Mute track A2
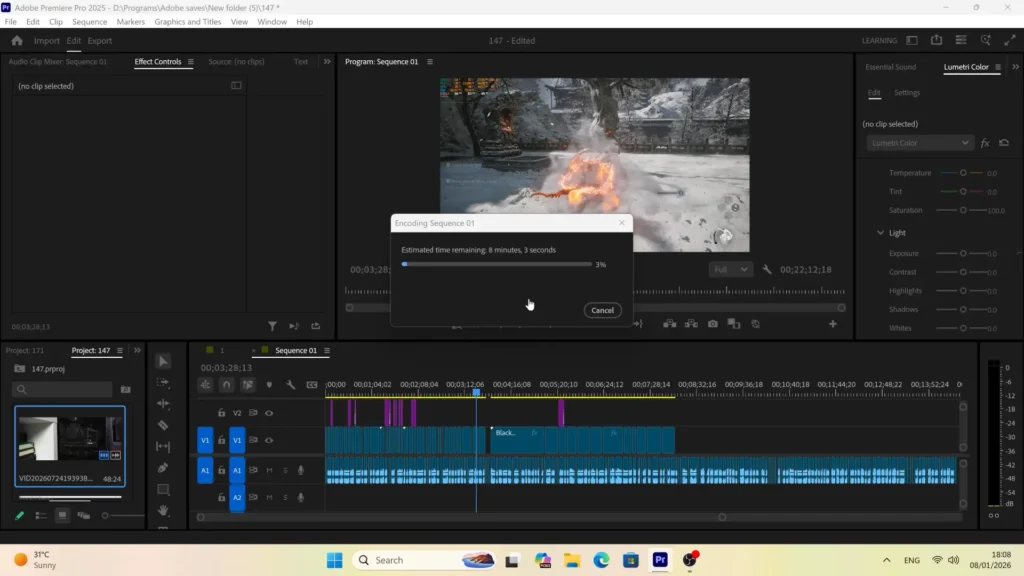Viewport: 1024px width, 576px height. [x=269, y=498]
